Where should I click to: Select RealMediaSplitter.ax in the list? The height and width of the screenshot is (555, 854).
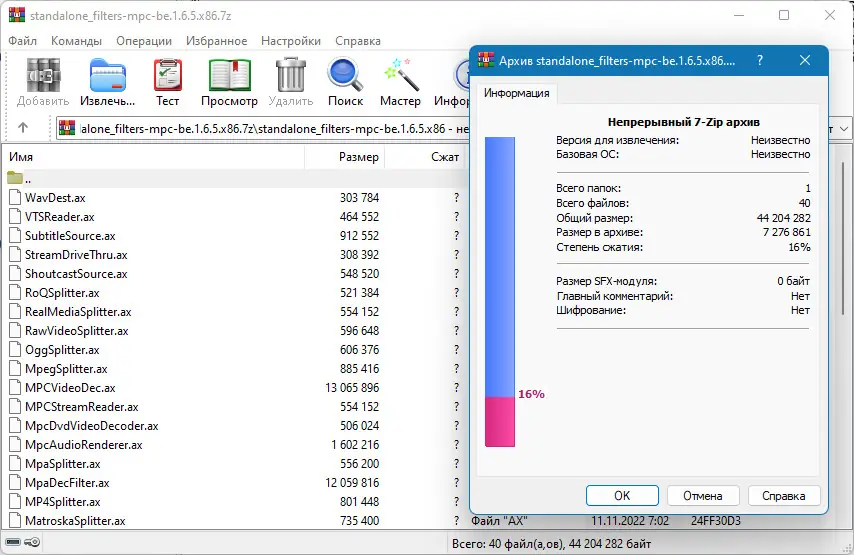(x=234, y=312)
